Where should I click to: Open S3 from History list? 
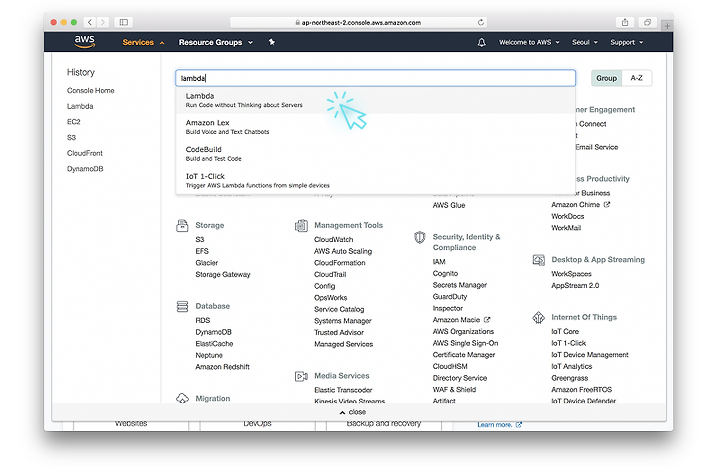71,137
